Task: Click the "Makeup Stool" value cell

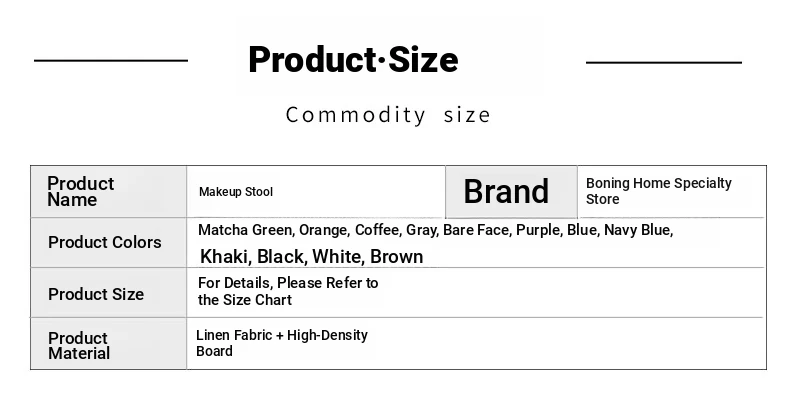Action: tap(235, 192)
